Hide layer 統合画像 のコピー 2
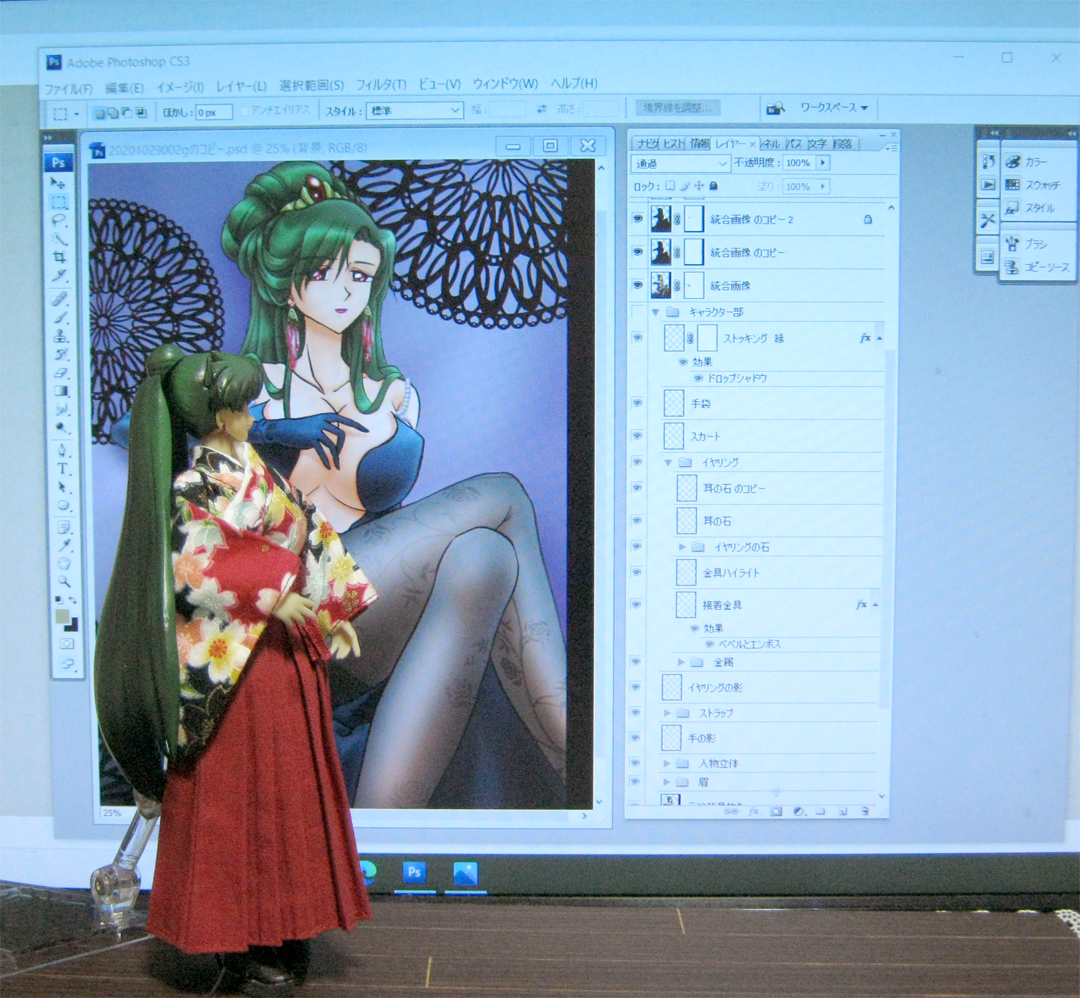Viewport: 1080px width, 998px height. click(637, 218)
